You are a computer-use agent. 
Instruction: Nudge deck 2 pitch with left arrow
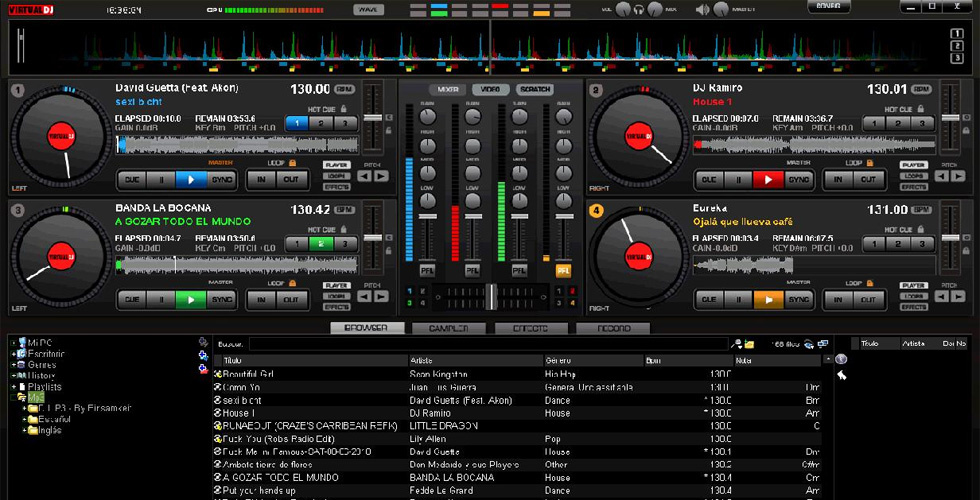click(x=942, y=176)
